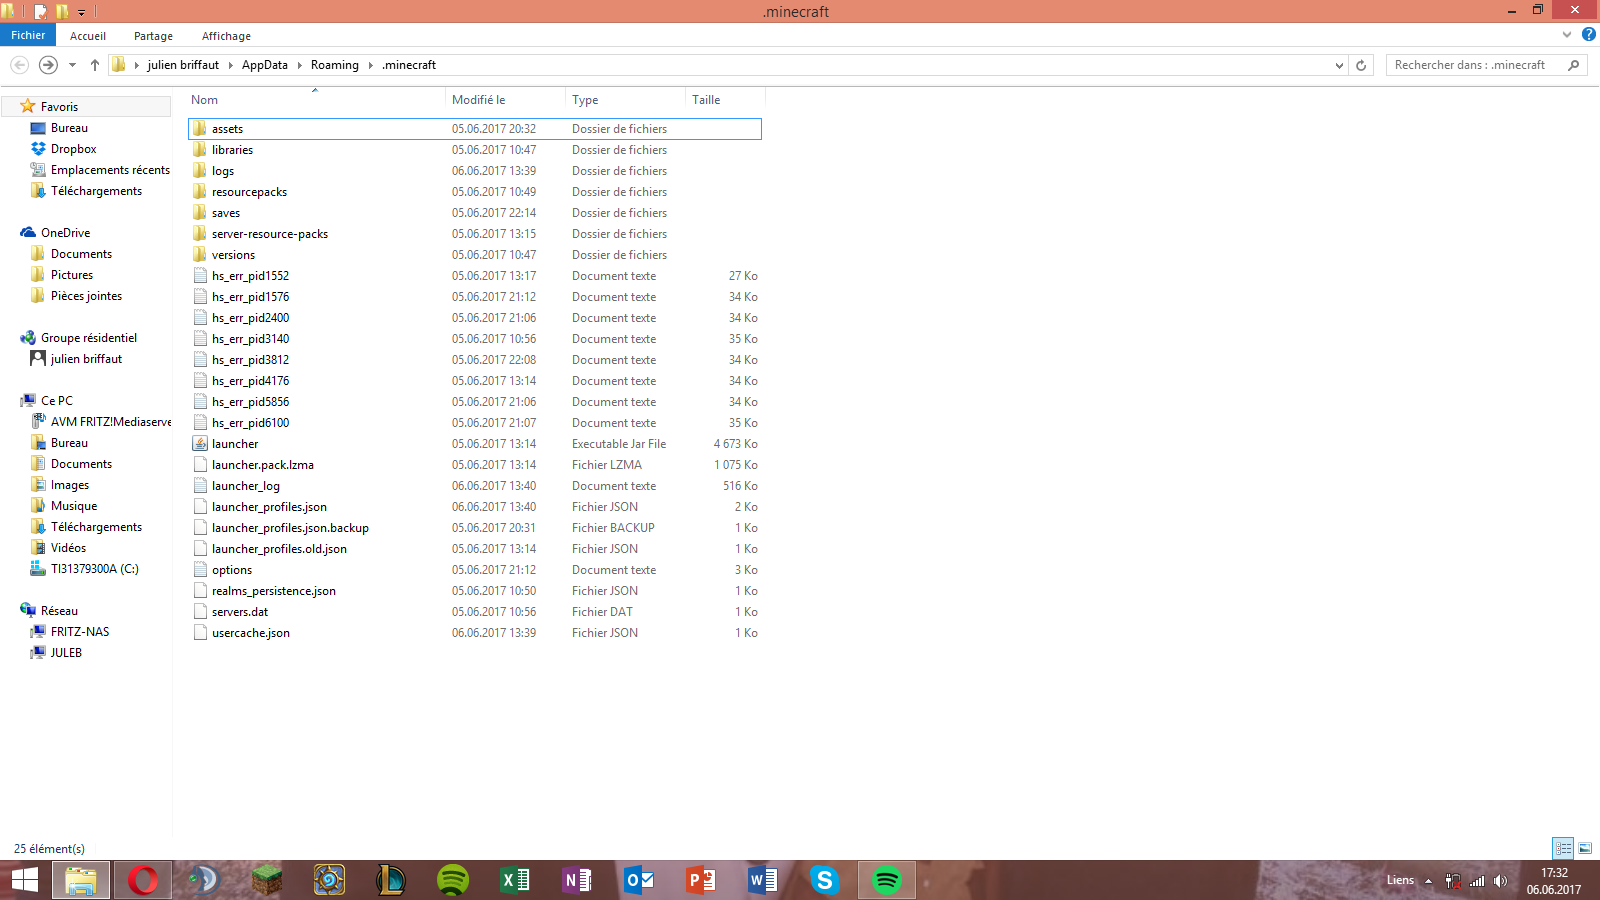The image size is (1600, 900).
Task: Sort files by the Taille column
Action: [706, 100]
